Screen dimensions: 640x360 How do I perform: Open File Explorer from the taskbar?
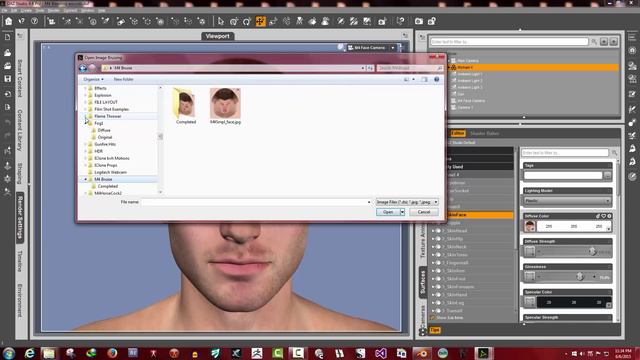click(x=49, y=353)
